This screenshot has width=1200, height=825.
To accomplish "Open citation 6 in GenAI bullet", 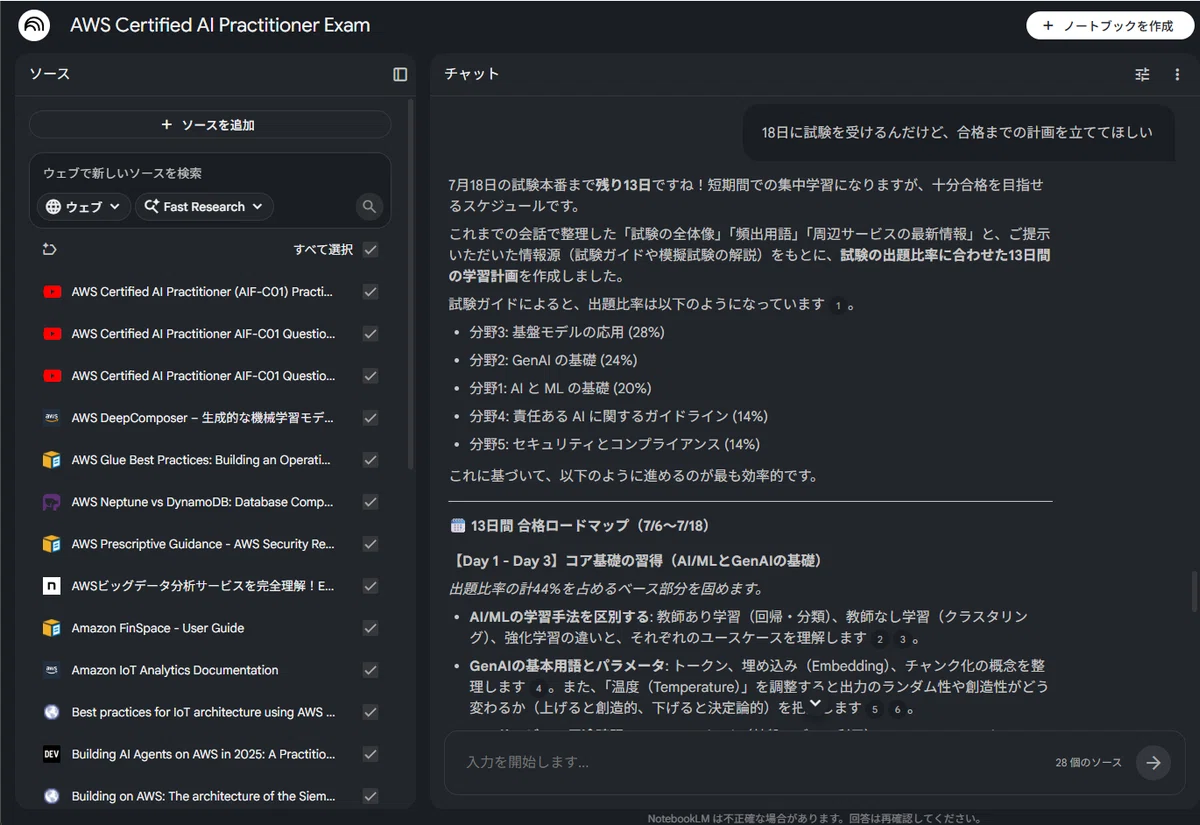I will point(898,709).
